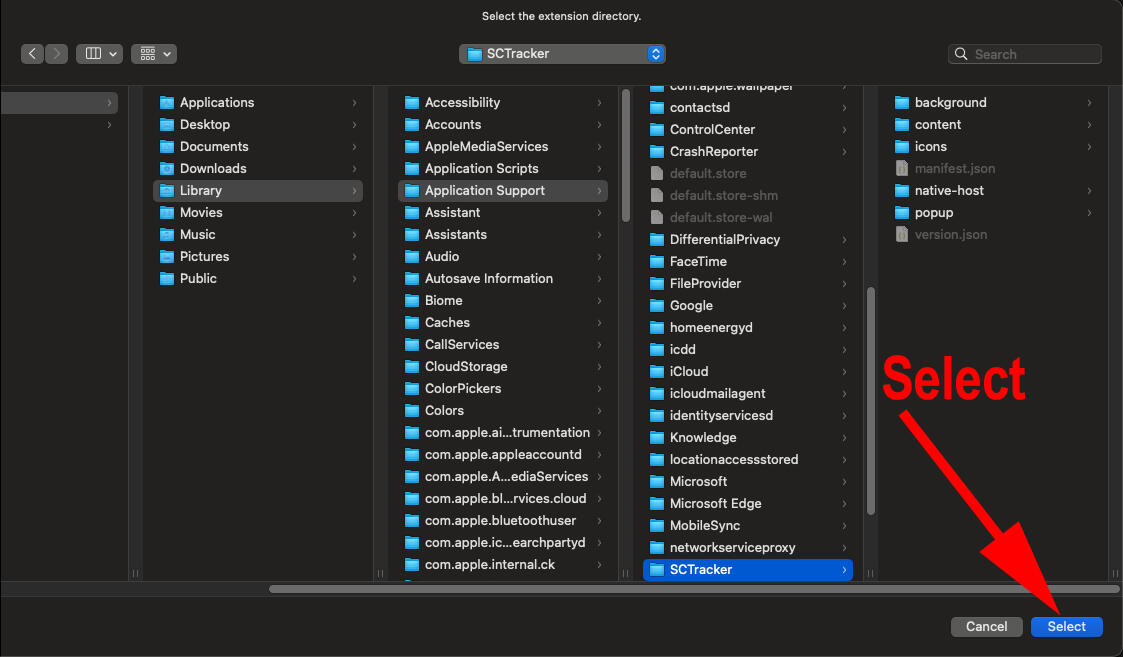
Task: Open the SCTracker path popup menu
Action: point(562,54)
